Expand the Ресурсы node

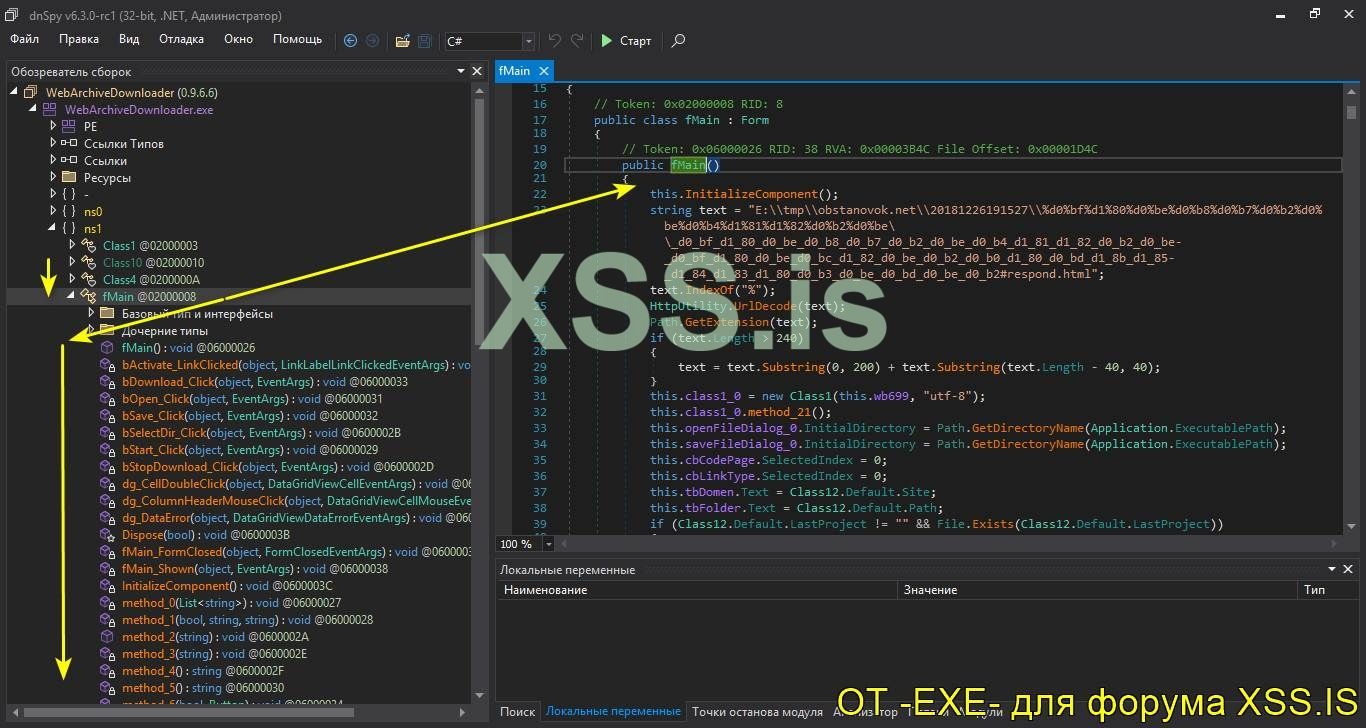pos(53,178)
